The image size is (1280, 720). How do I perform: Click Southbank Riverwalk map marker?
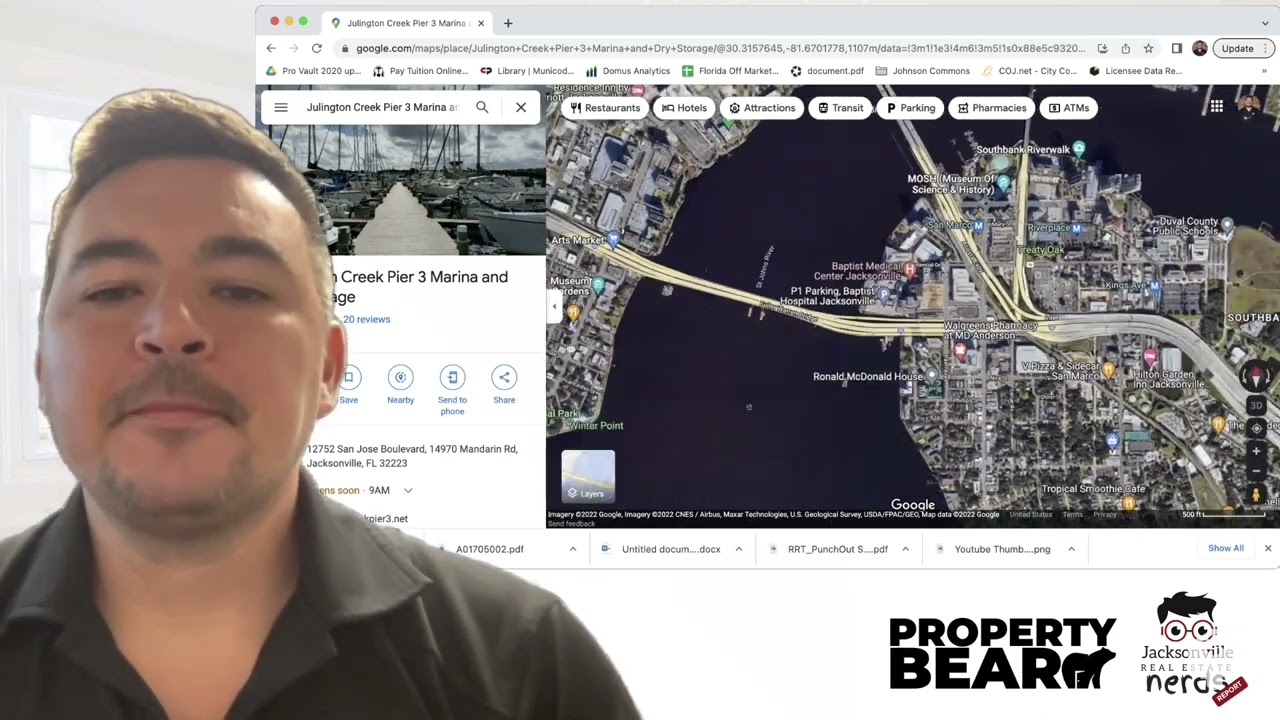(x=1079, y=149)
